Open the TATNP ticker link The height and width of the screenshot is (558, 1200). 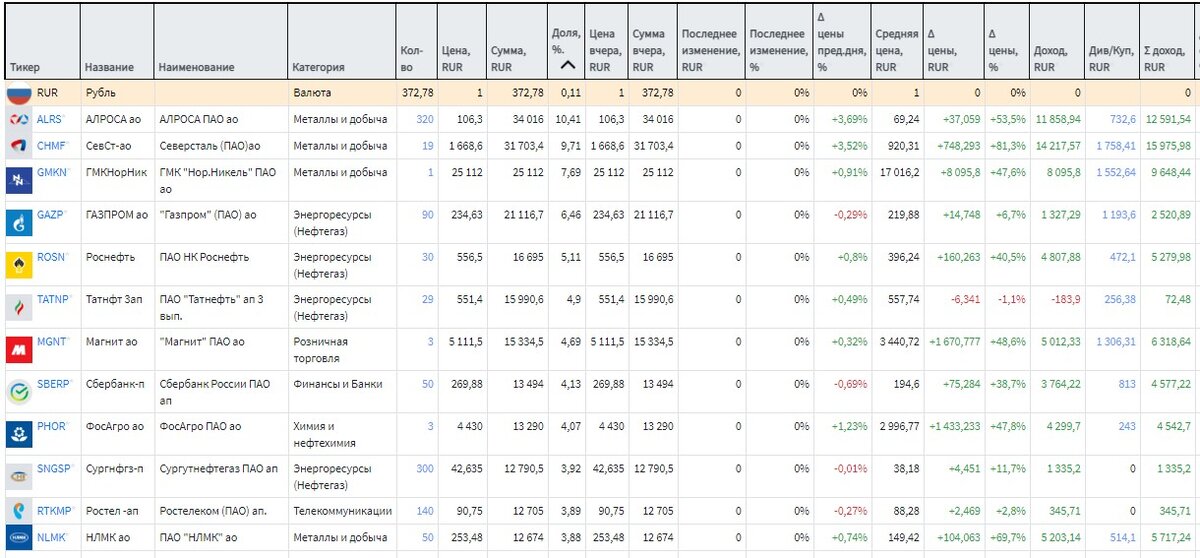pos(52,299)
